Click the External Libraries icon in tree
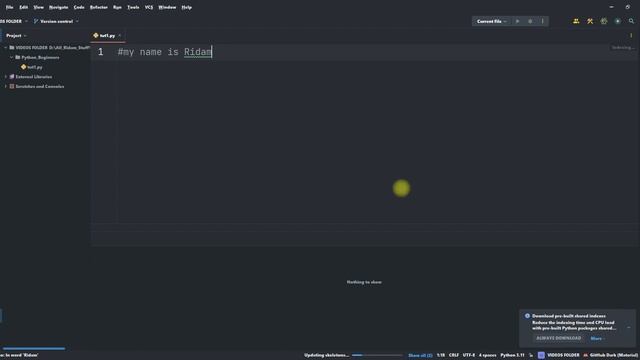Viewport: 640px width, 360px height. (12, 77)
